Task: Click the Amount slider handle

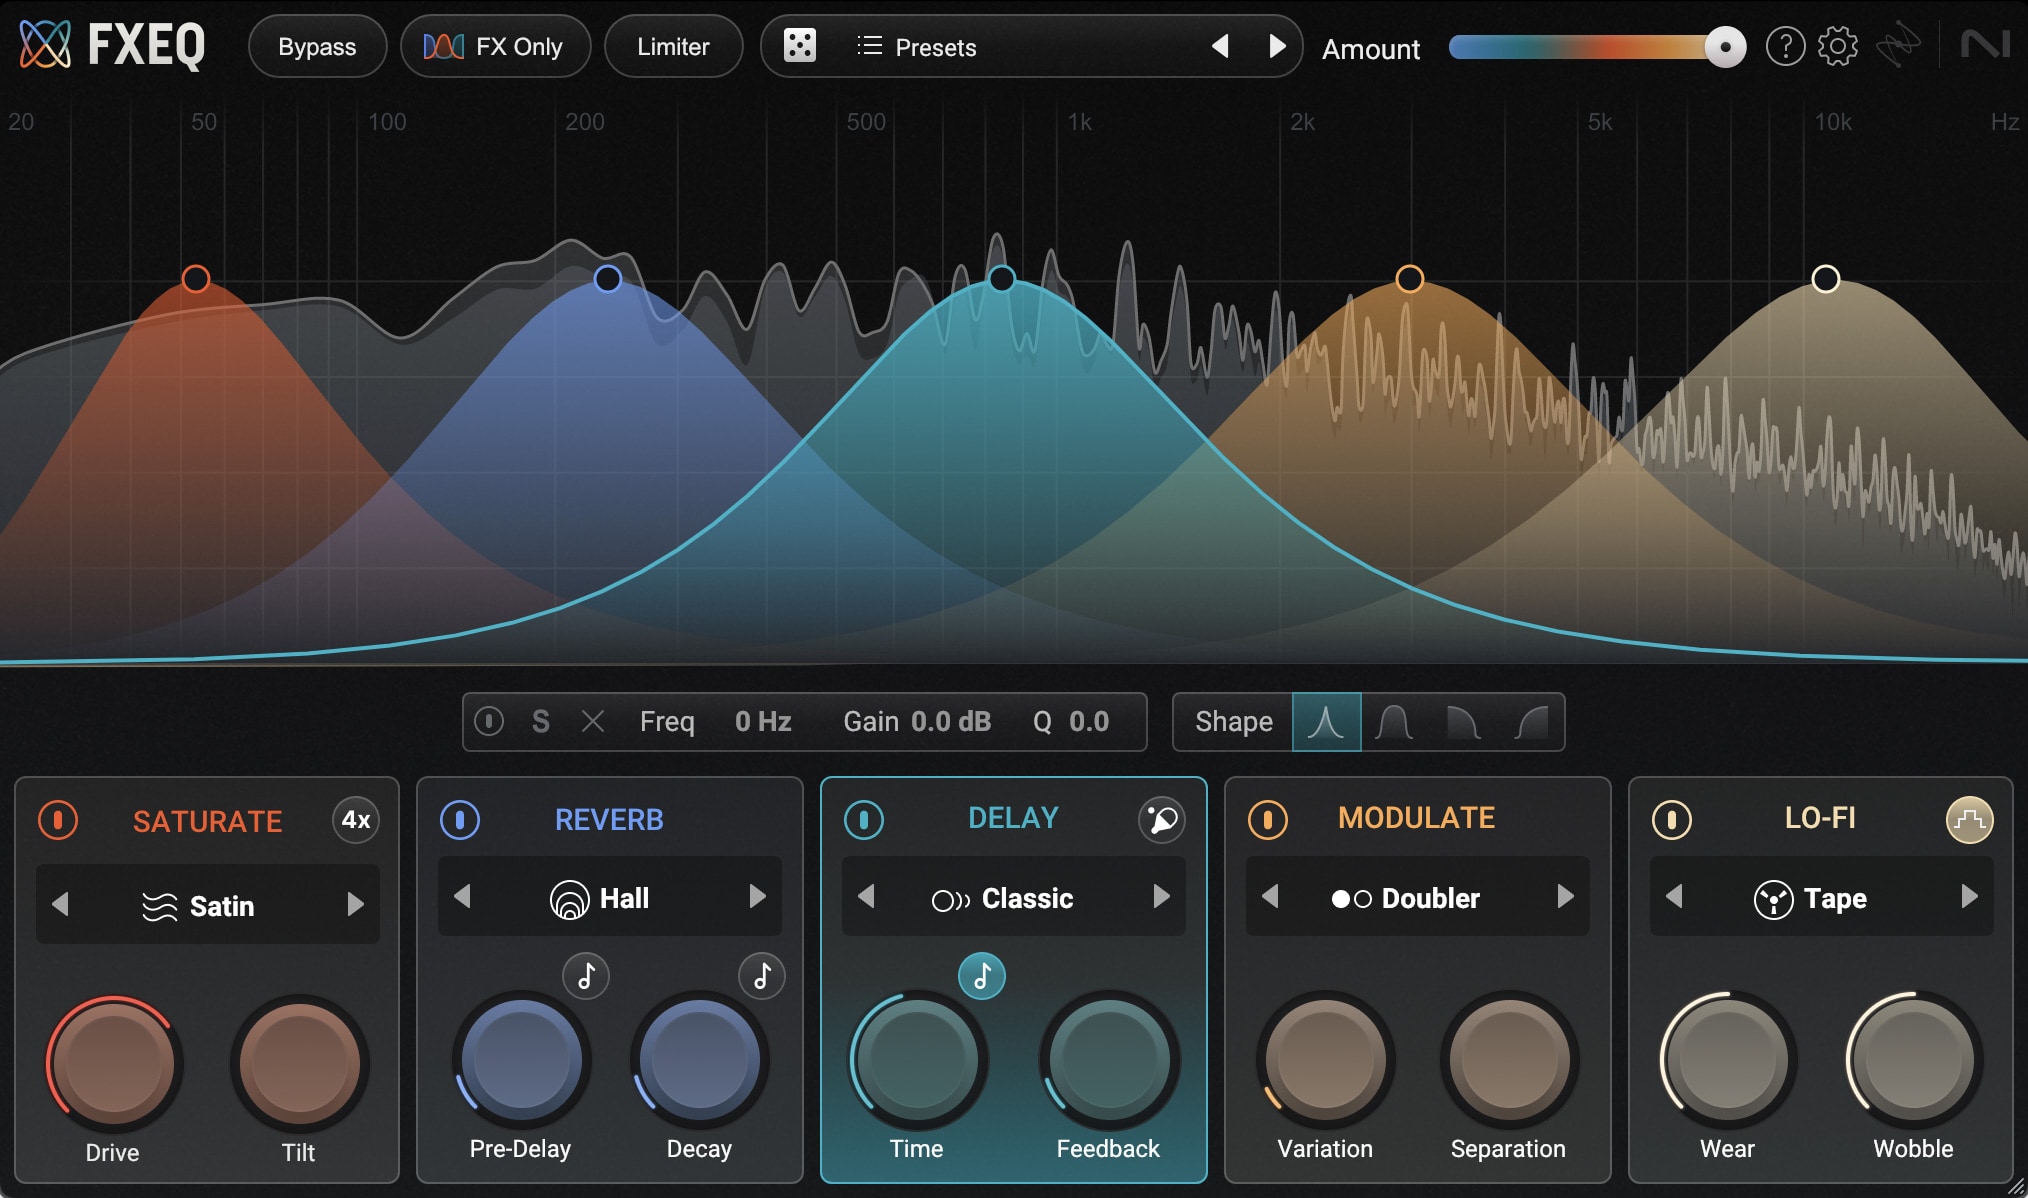Action: click(x=1724, y=47)
